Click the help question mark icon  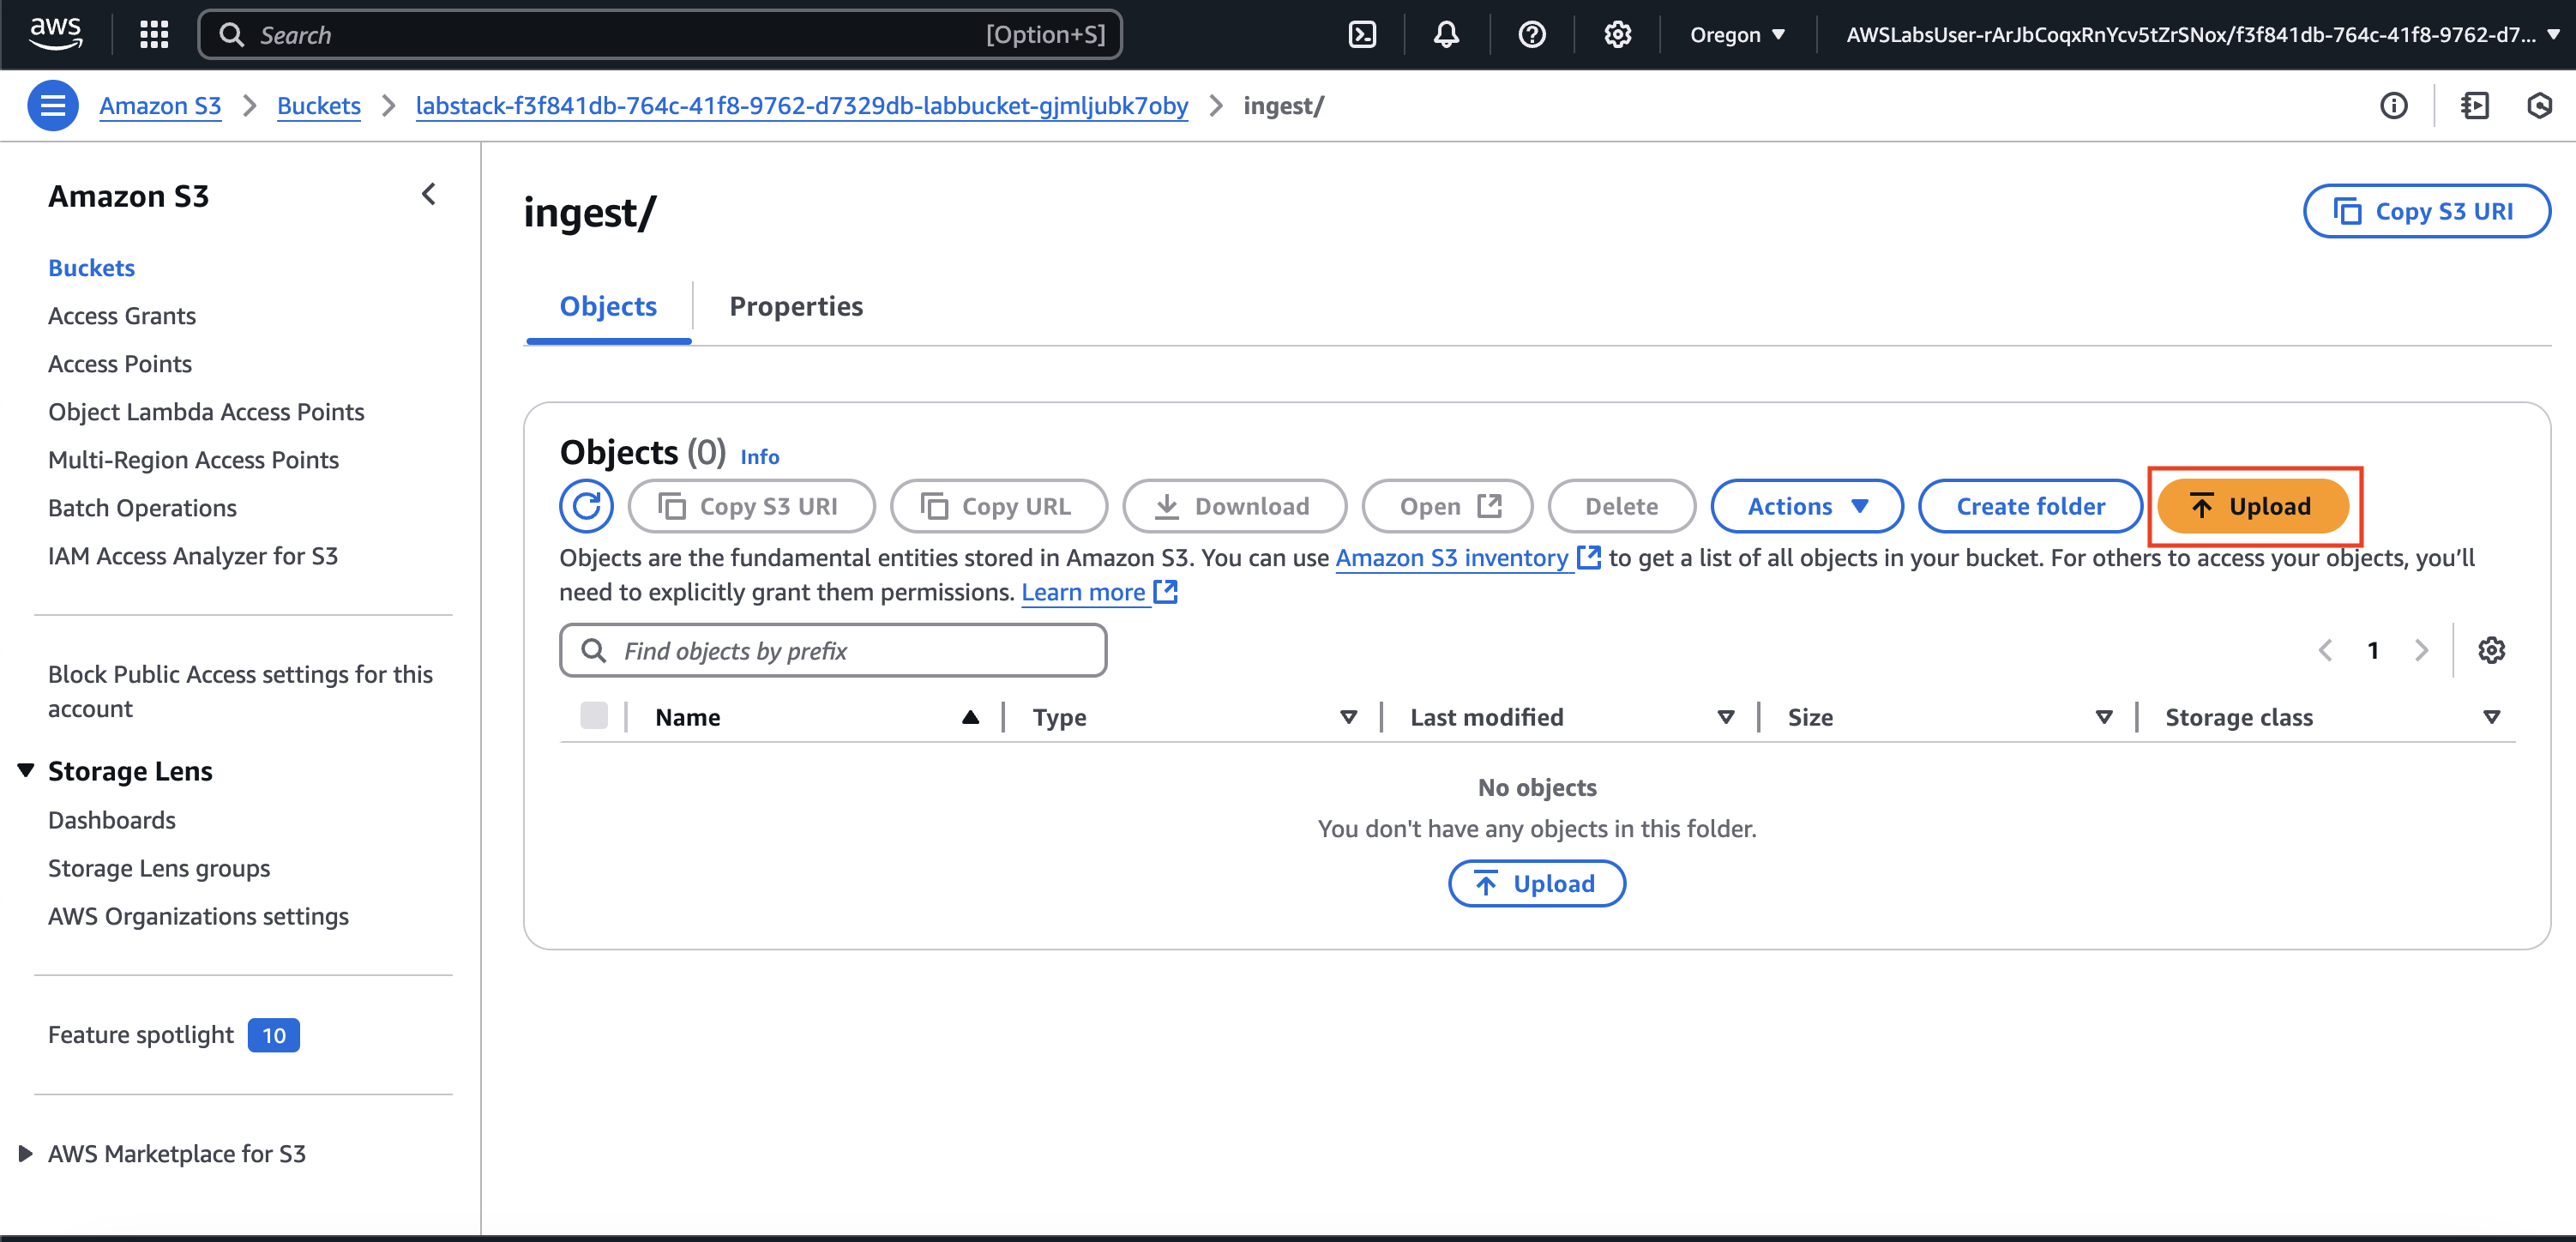coord(1531,35)
